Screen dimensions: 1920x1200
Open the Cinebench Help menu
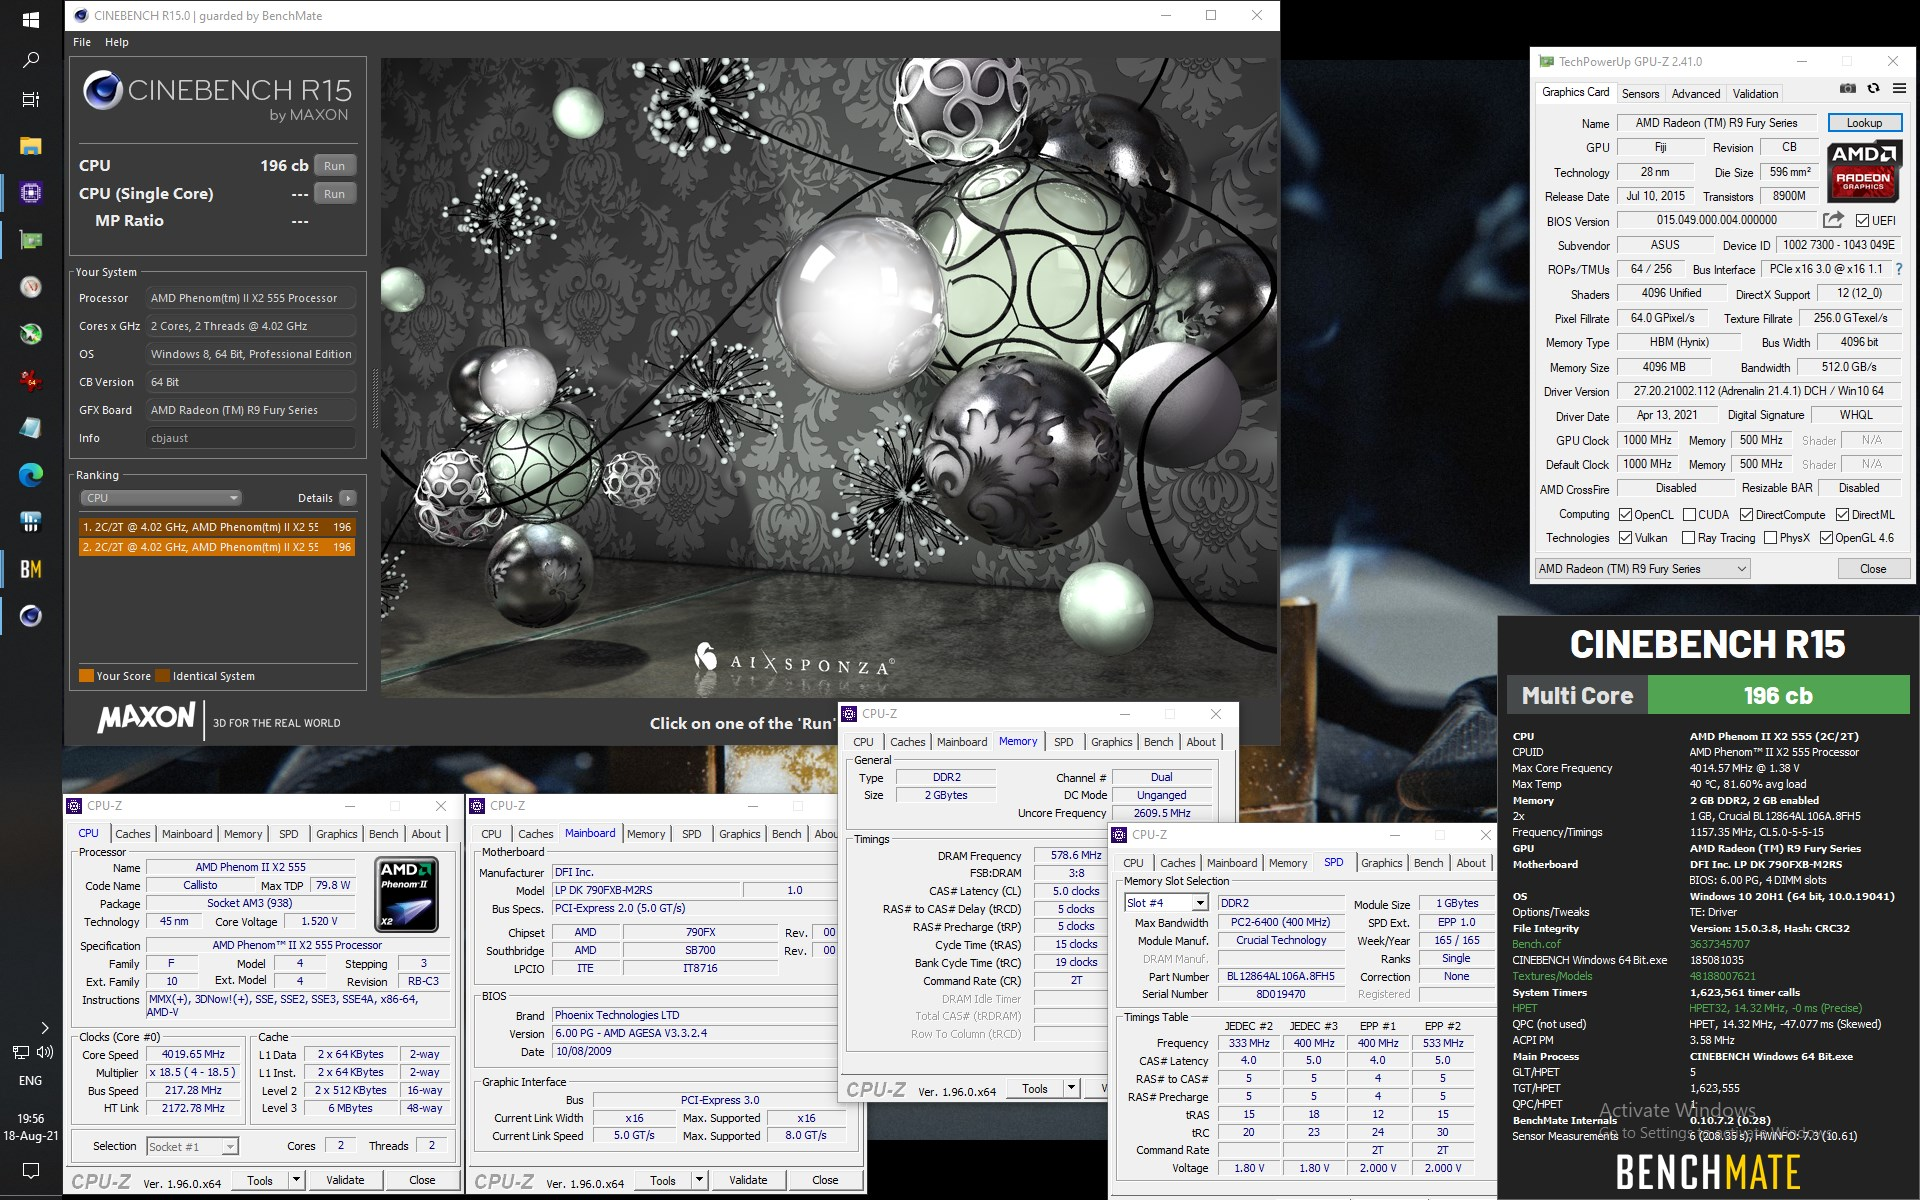pos(117,42)
